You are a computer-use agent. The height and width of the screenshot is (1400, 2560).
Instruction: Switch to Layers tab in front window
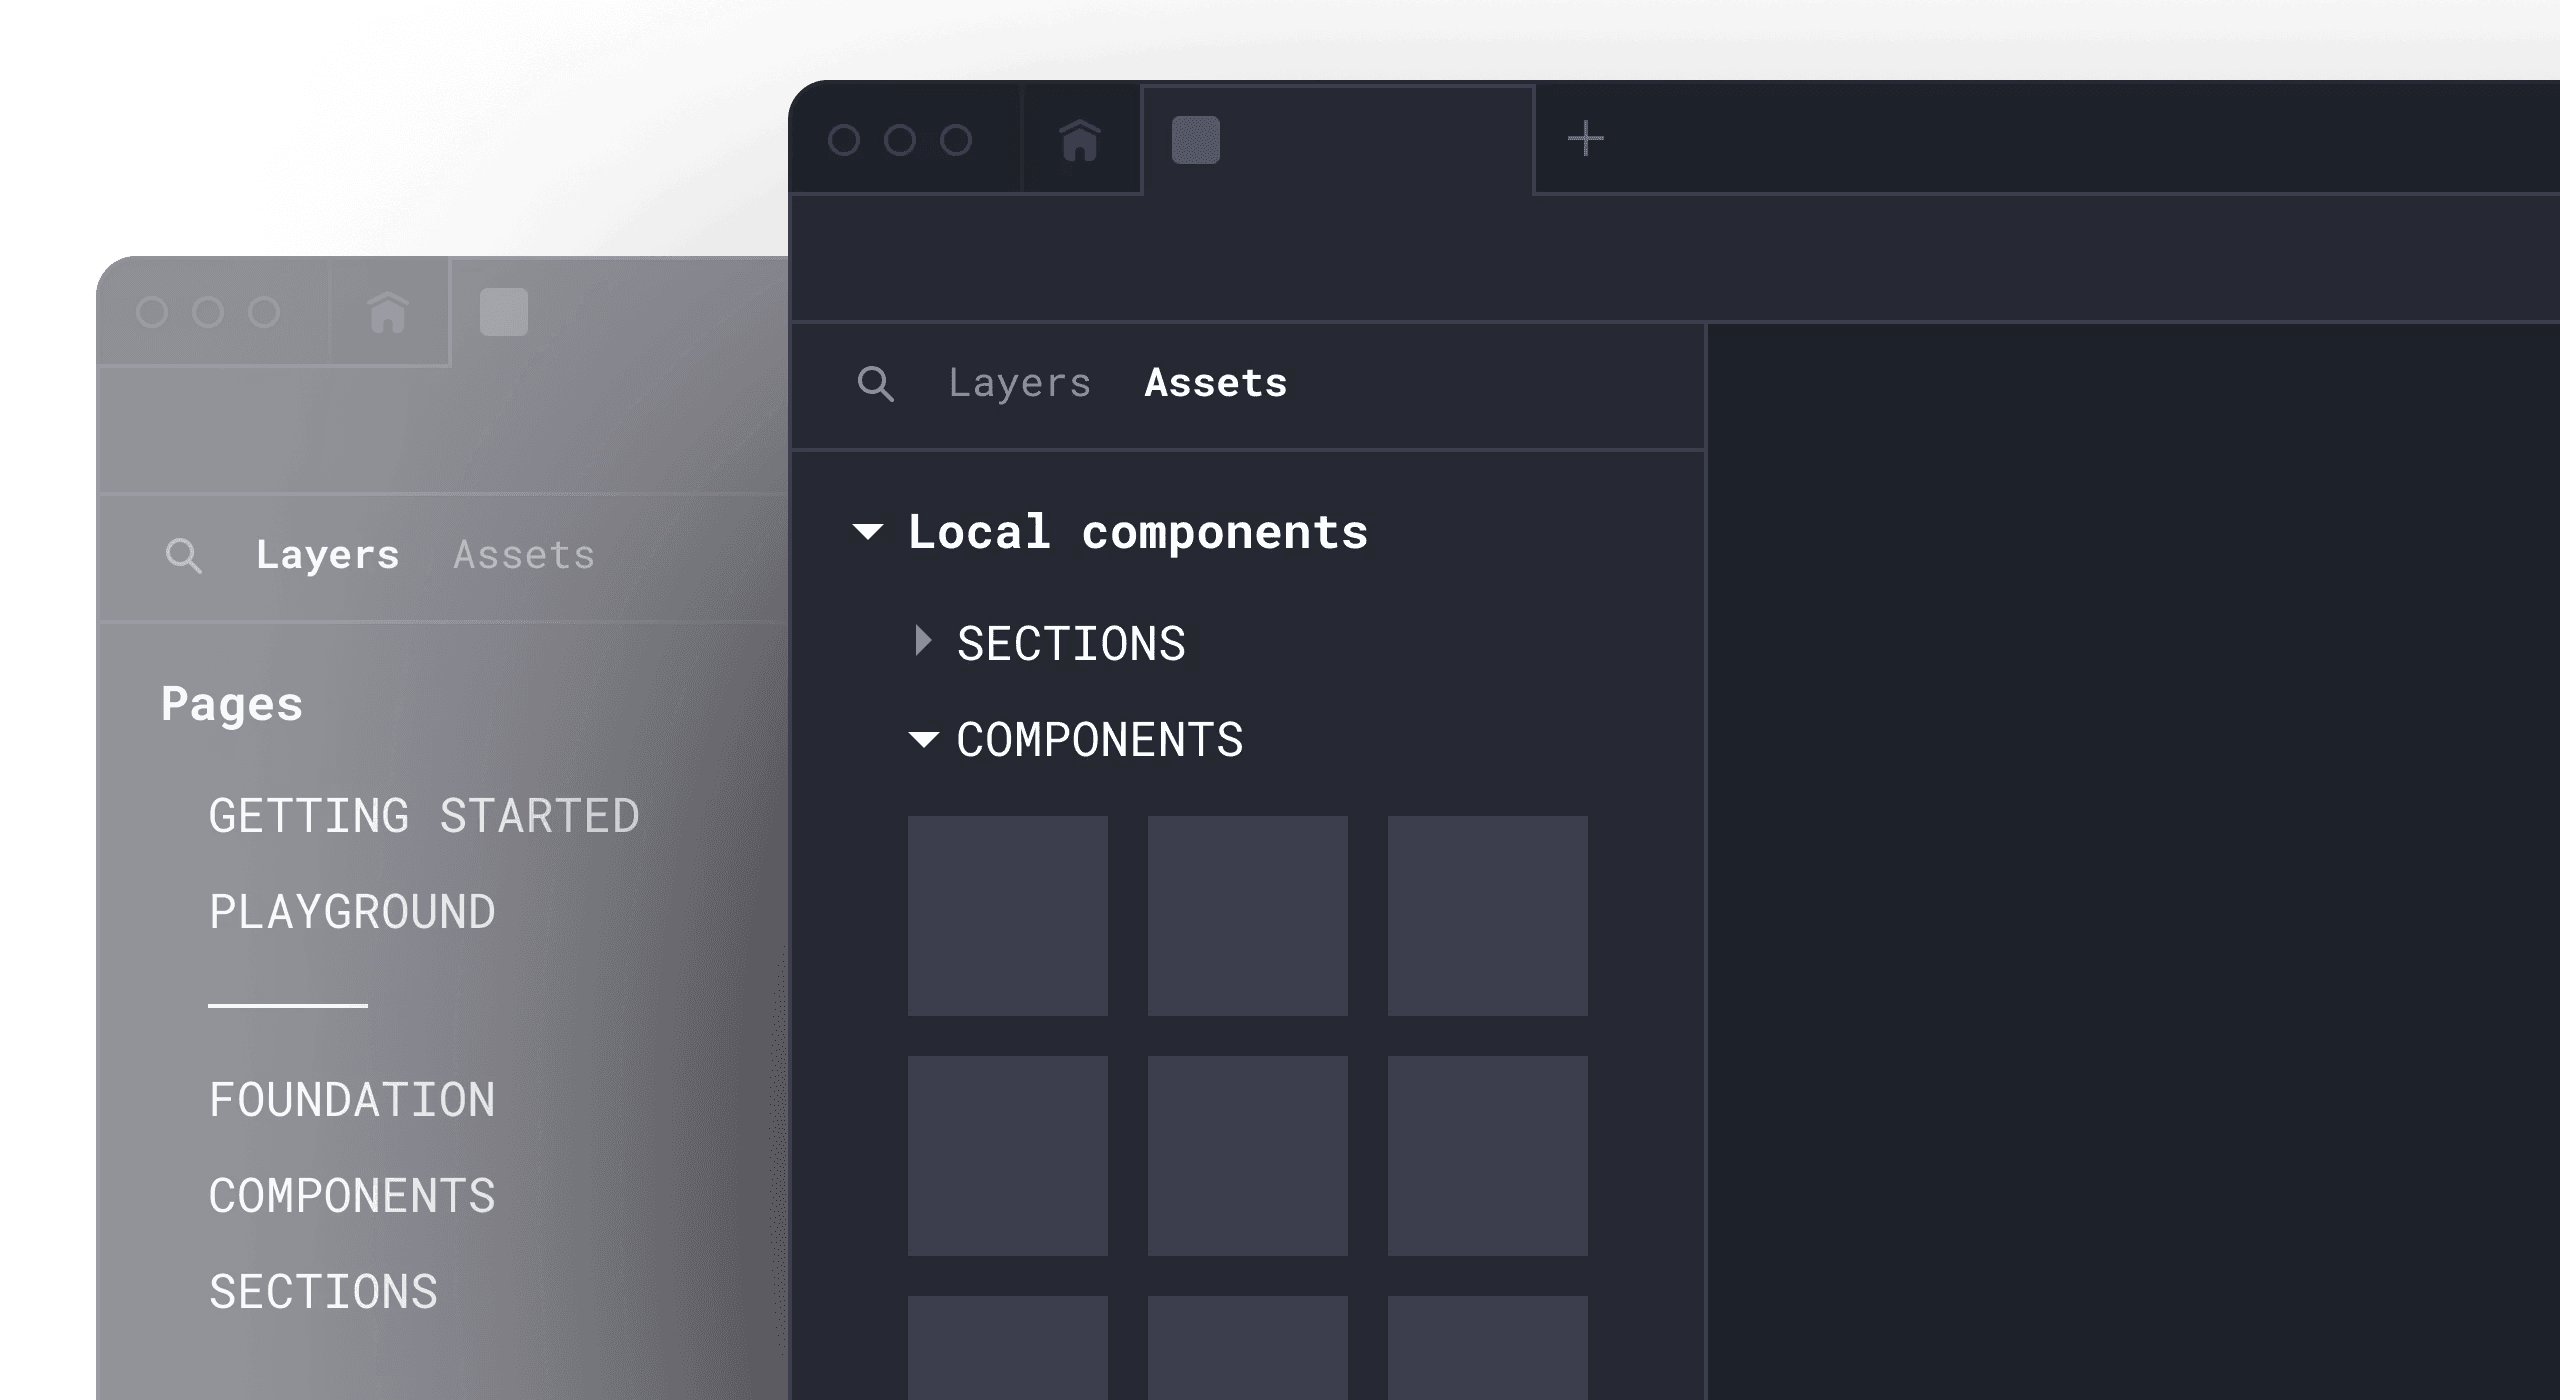pyautogui.click(x=1019, y=383)
